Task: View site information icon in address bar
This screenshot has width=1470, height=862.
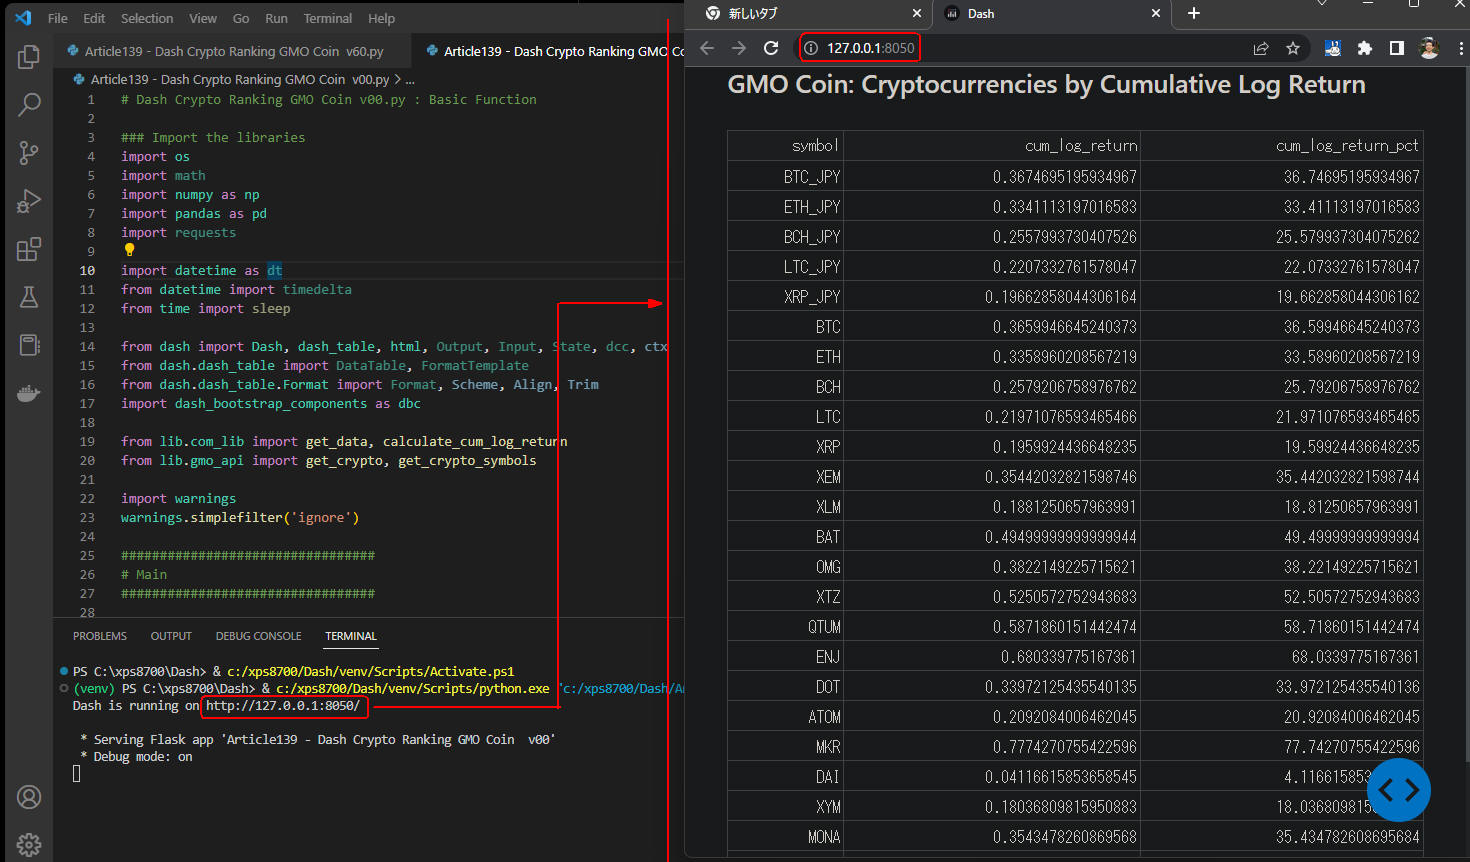Action: pos(811,48)
